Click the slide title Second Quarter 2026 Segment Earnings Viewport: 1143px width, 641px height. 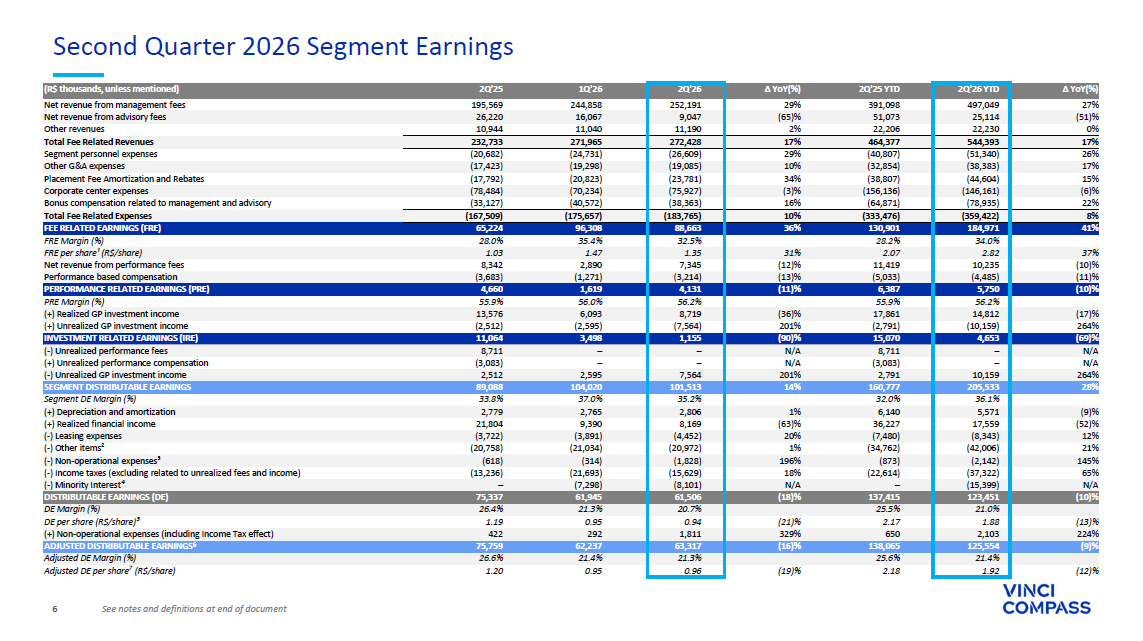point(284,47)
